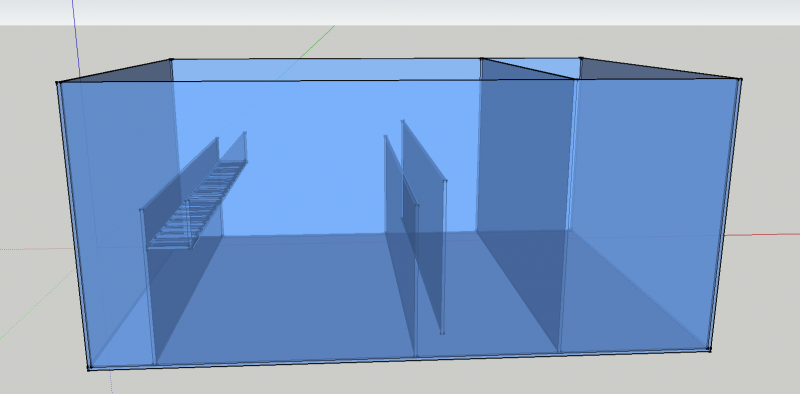Click the green axis line above tank
The image size is (800, 394).
(x=317, y=41)
